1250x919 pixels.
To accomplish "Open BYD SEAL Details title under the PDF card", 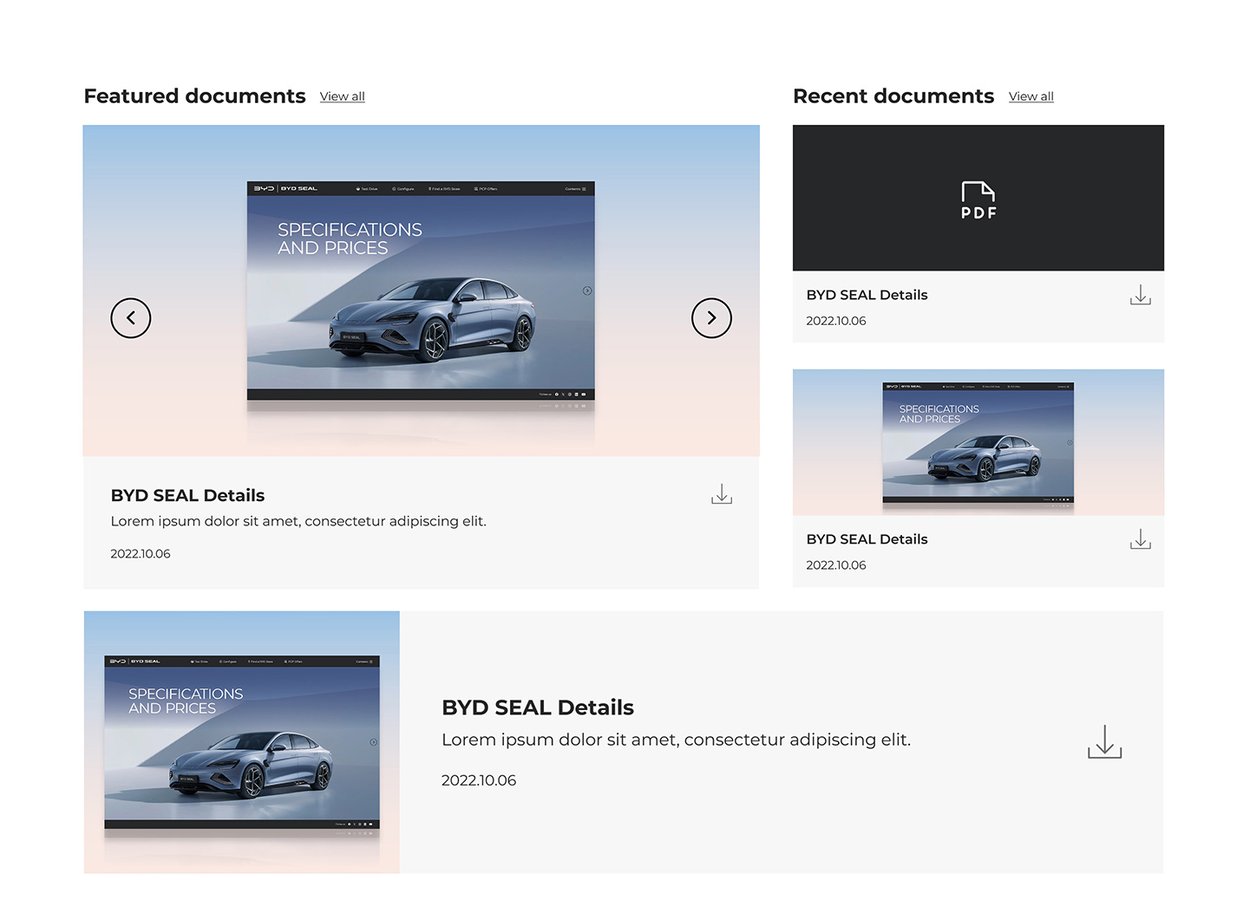I will (x=867, y=295).
